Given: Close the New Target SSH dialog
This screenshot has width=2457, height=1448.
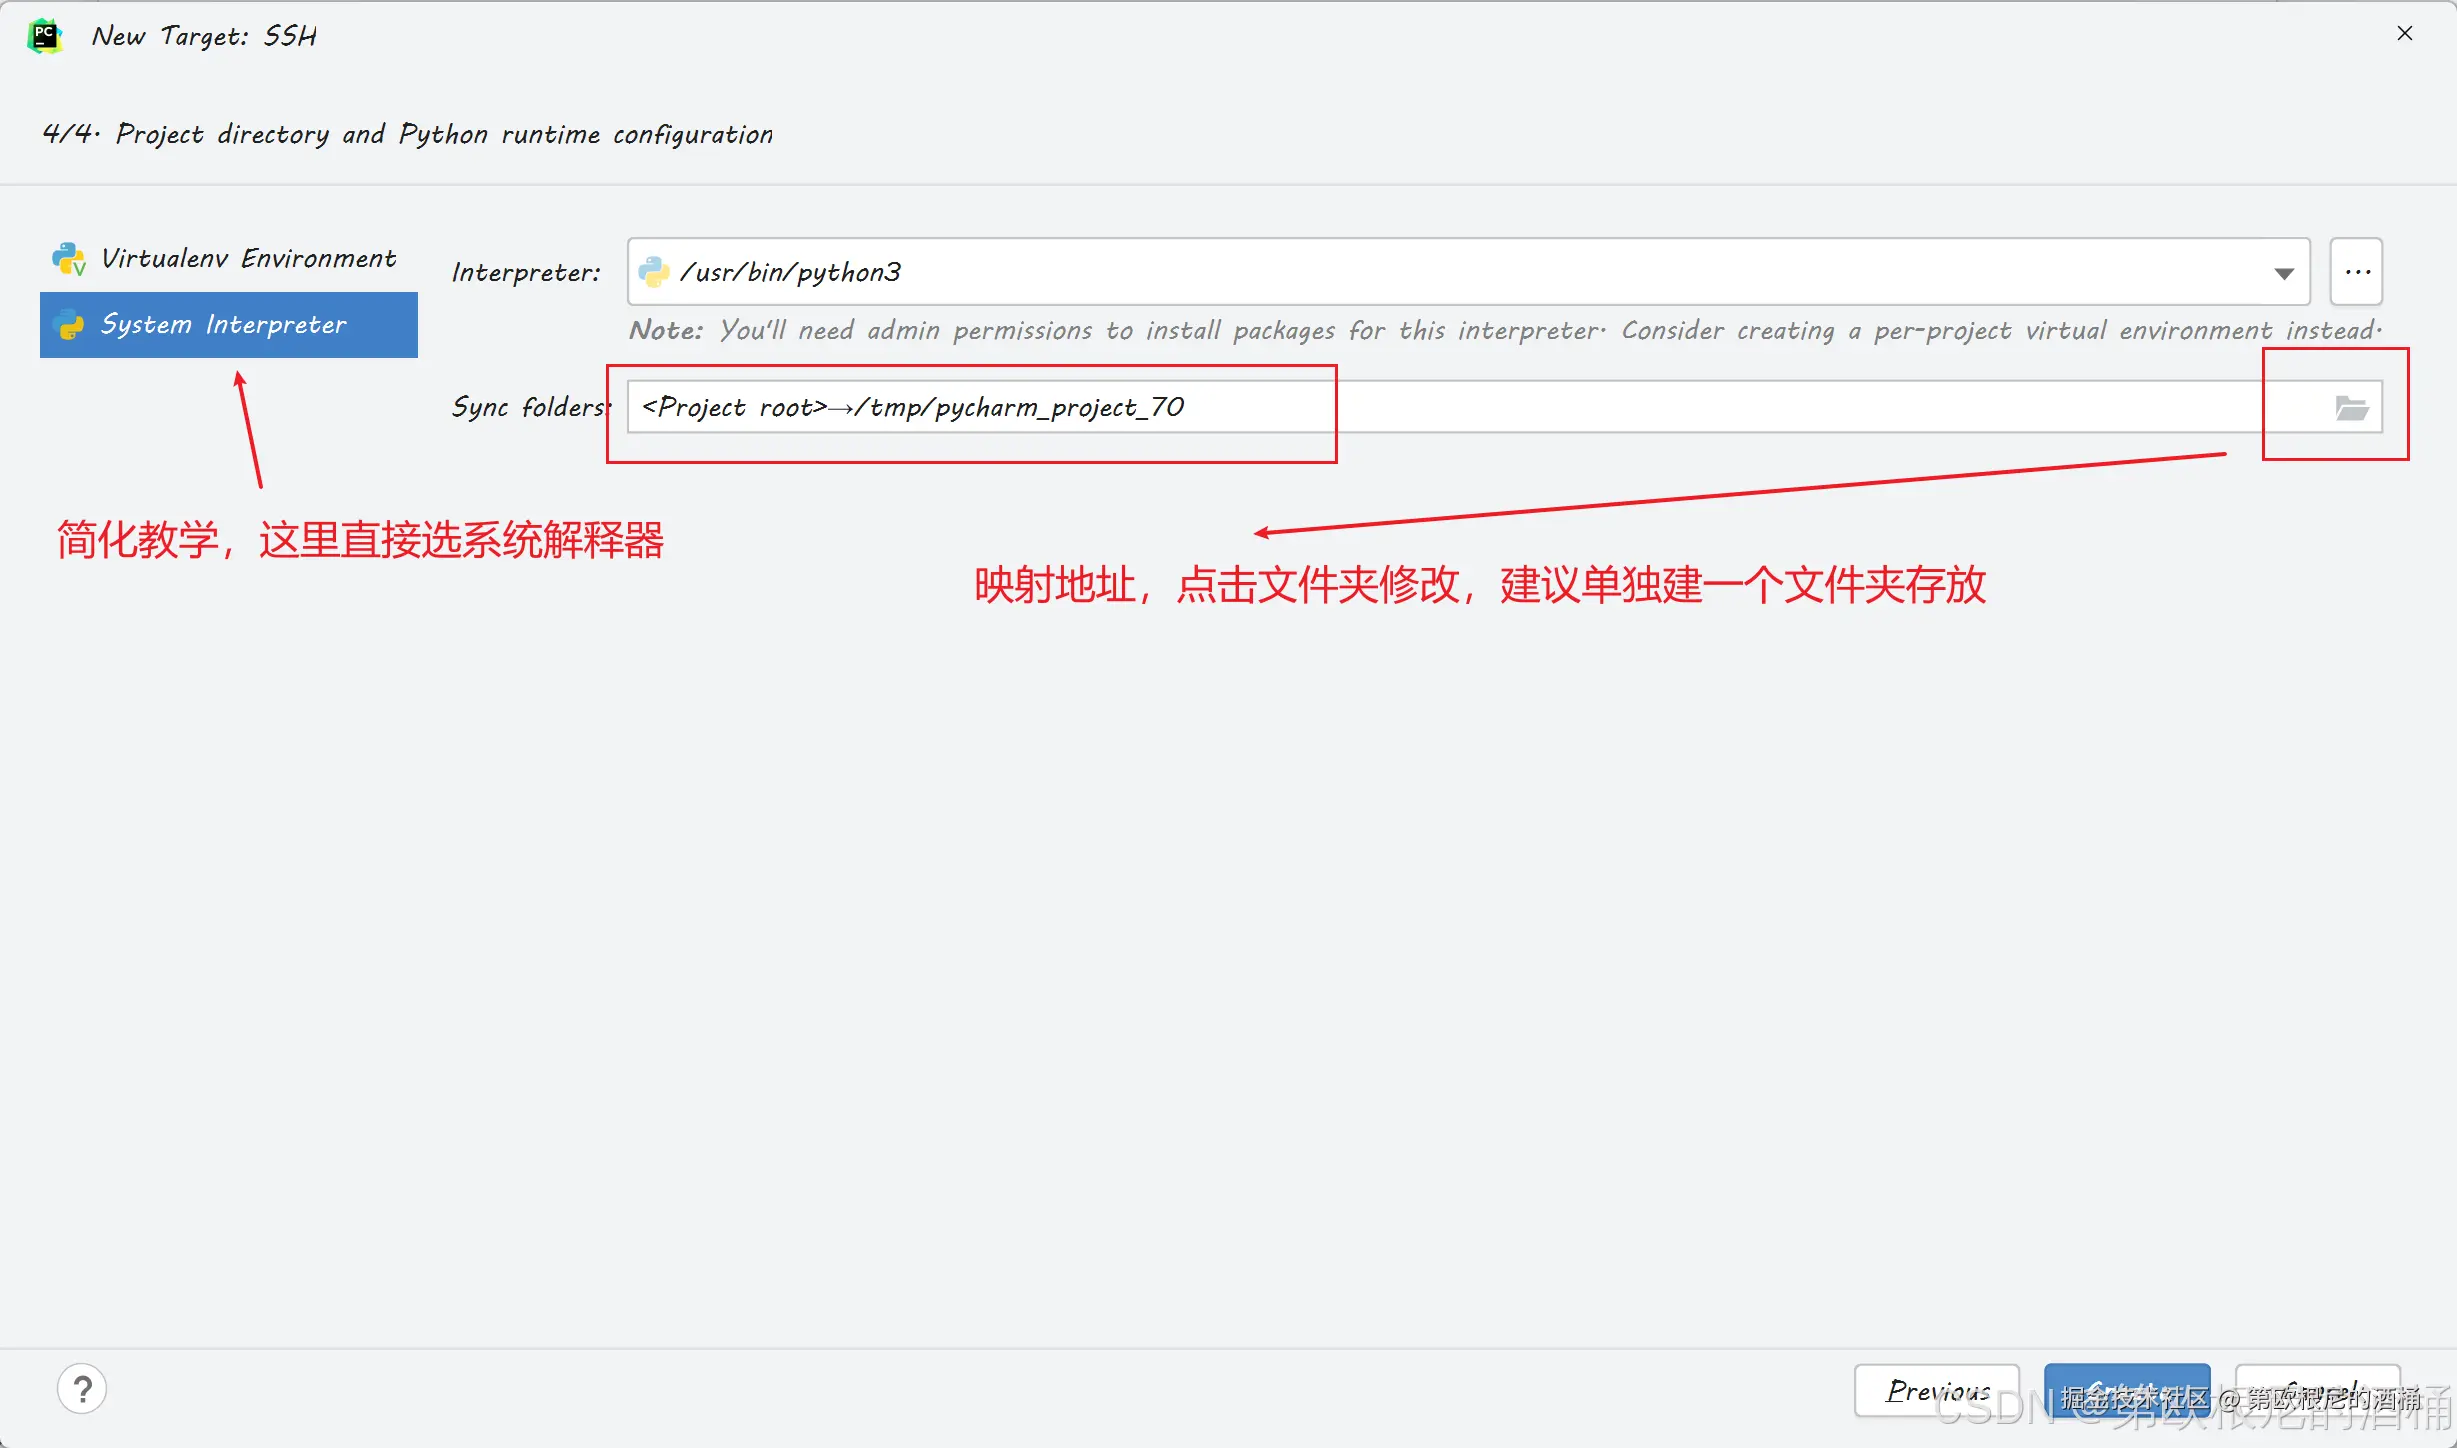Looking at the screenshot, I should coord(2405,34).
